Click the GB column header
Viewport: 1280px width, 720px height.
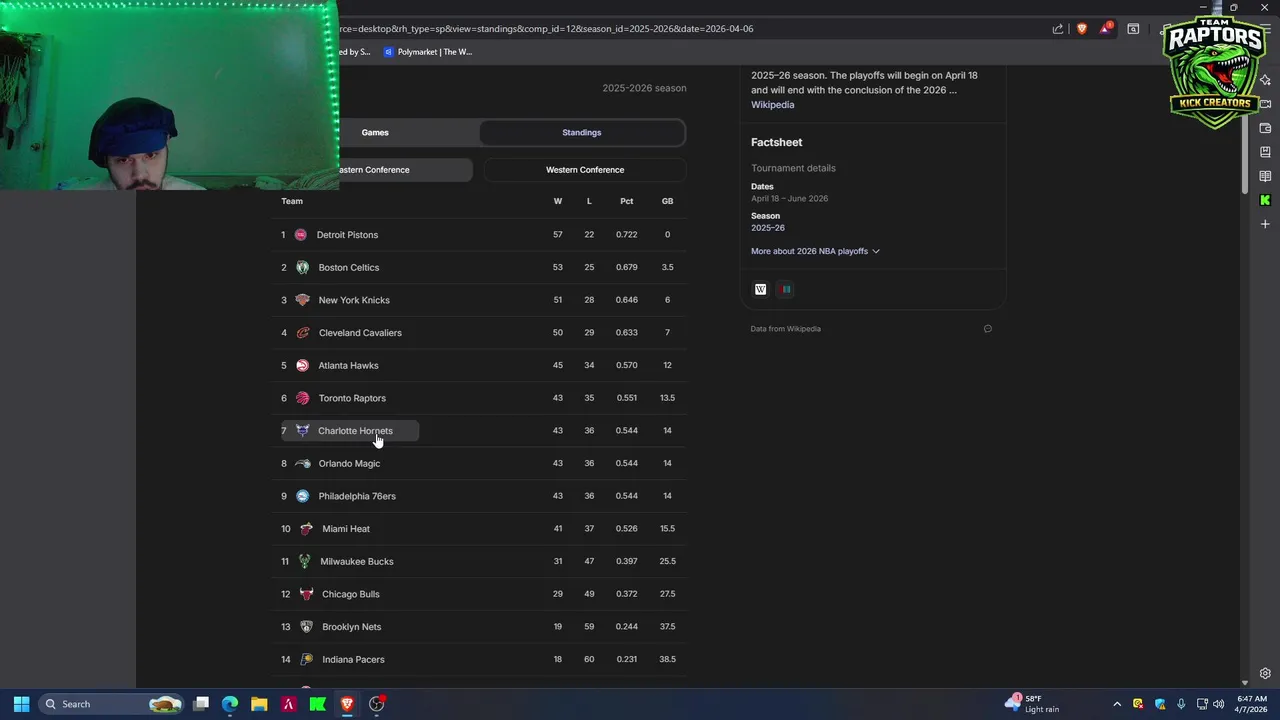point(667,201)
